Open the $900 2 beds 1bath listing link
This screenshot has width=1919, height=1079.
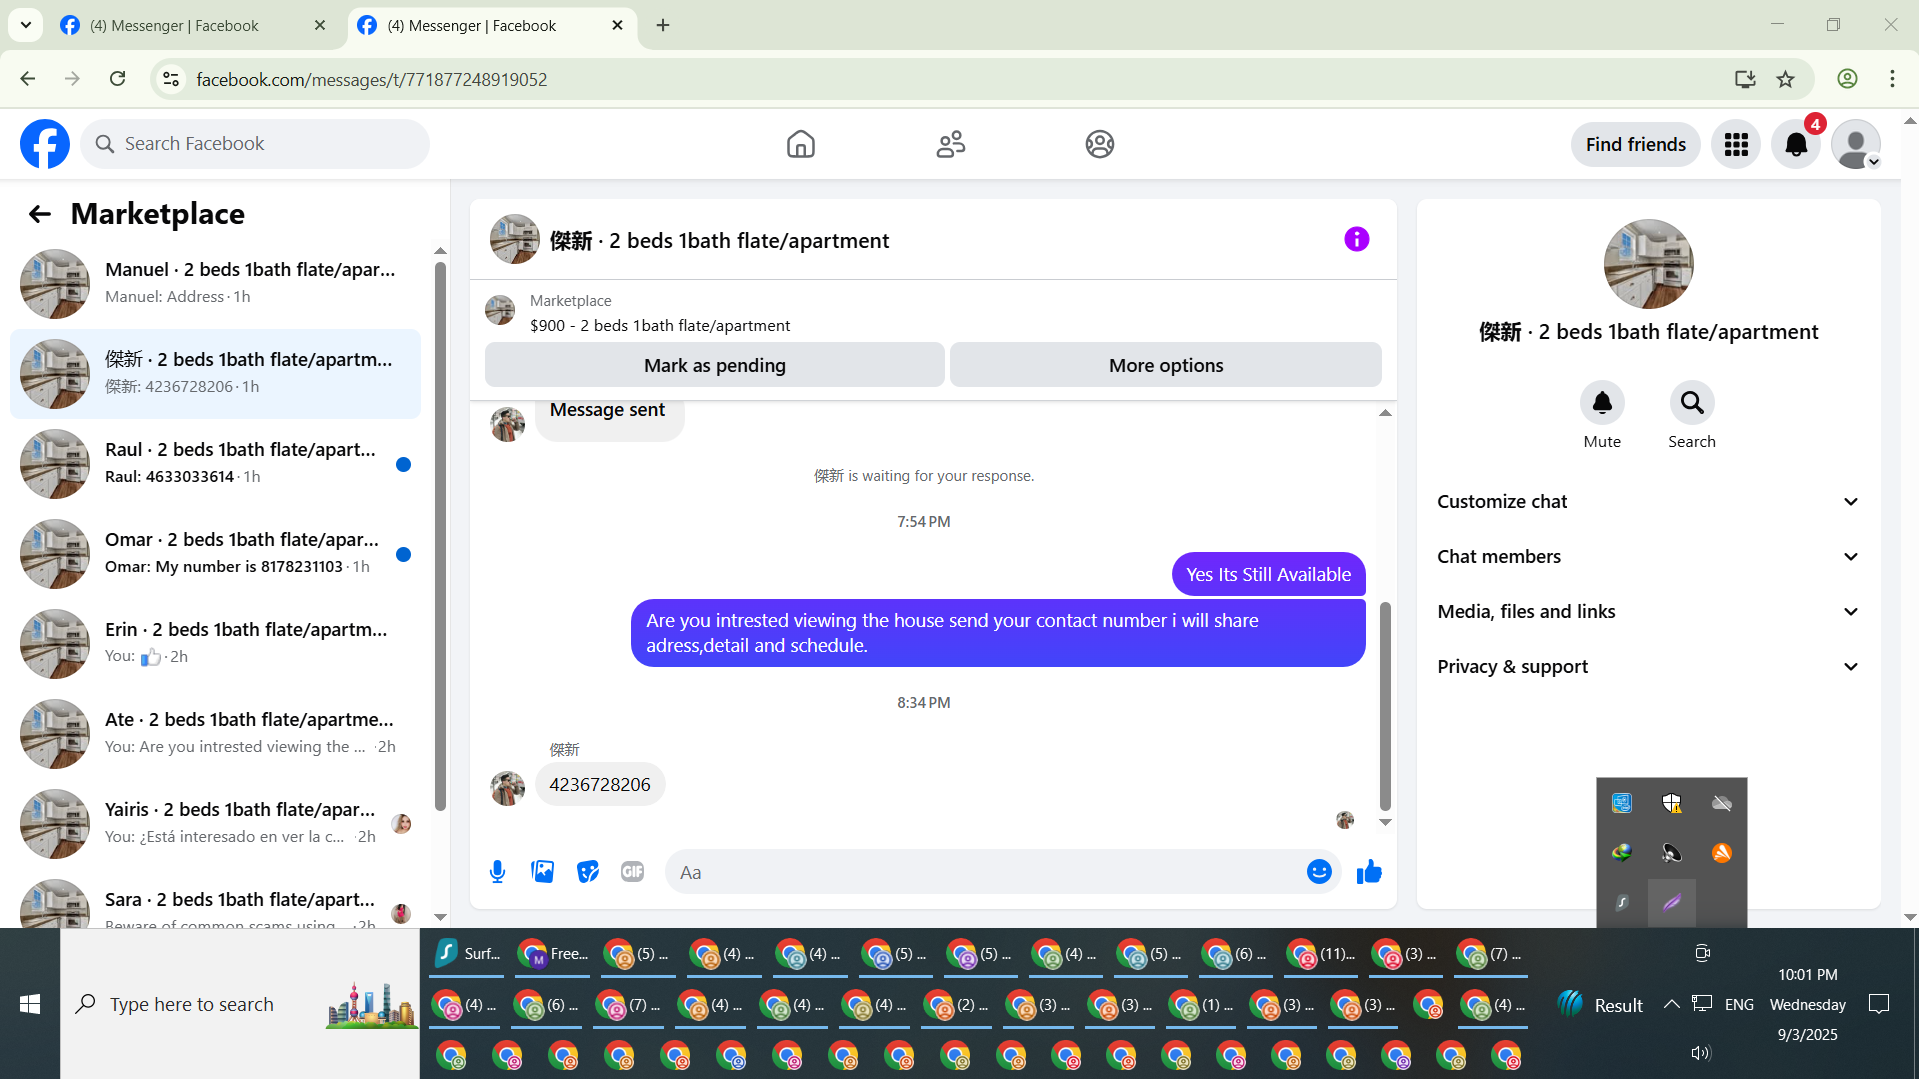pyautogui.click(x=660, y=325)
